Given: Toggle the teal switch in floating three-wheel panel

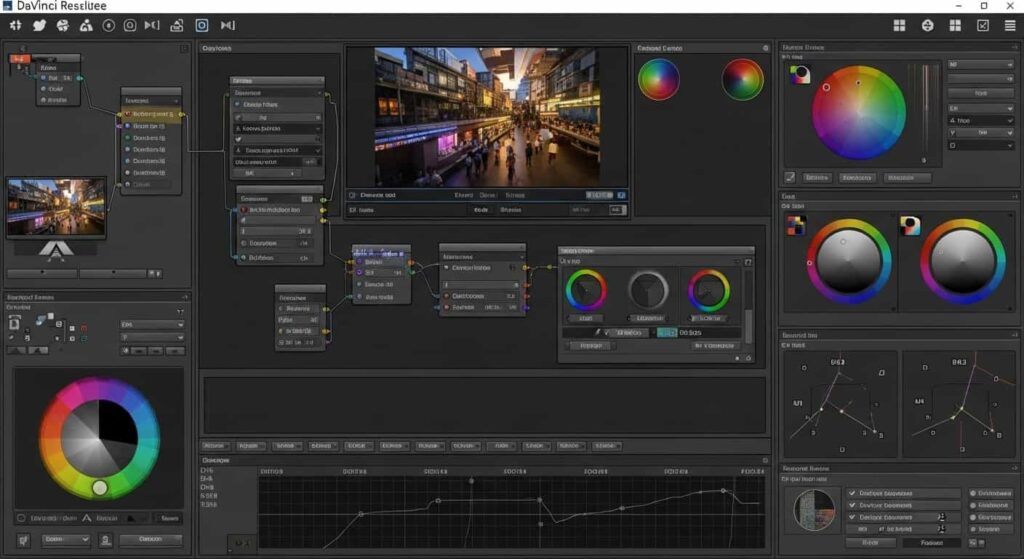Looking at the screenshot, I should 666,332.
